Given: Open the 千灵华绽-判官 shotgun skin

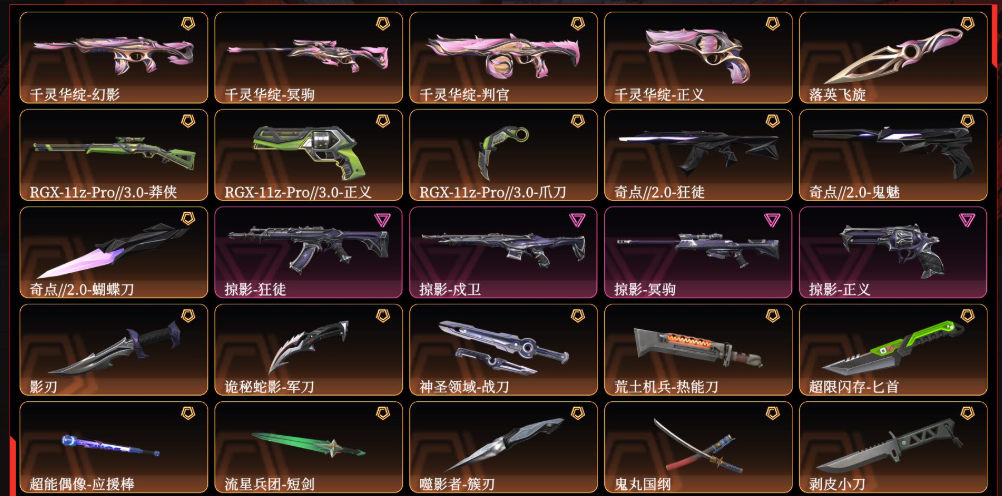Looking at the screenshot, I should click(x=504, y=58).
